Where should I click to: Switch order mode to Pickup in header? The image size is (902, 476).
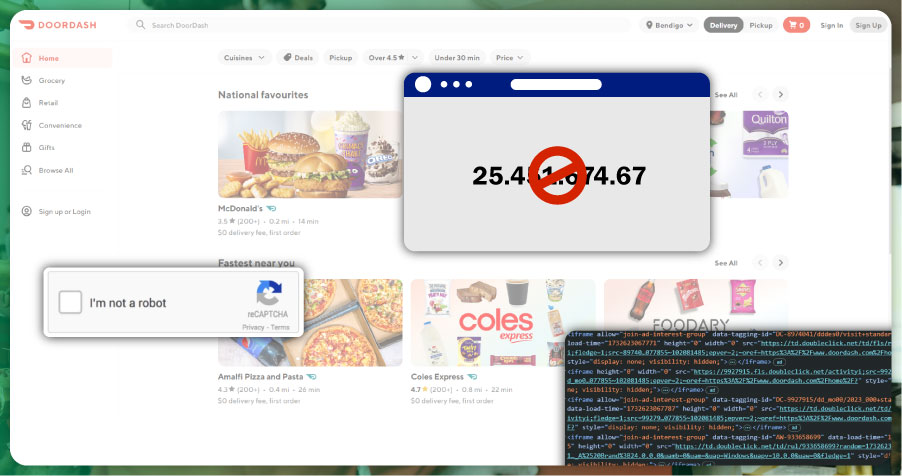coord(761,25)
